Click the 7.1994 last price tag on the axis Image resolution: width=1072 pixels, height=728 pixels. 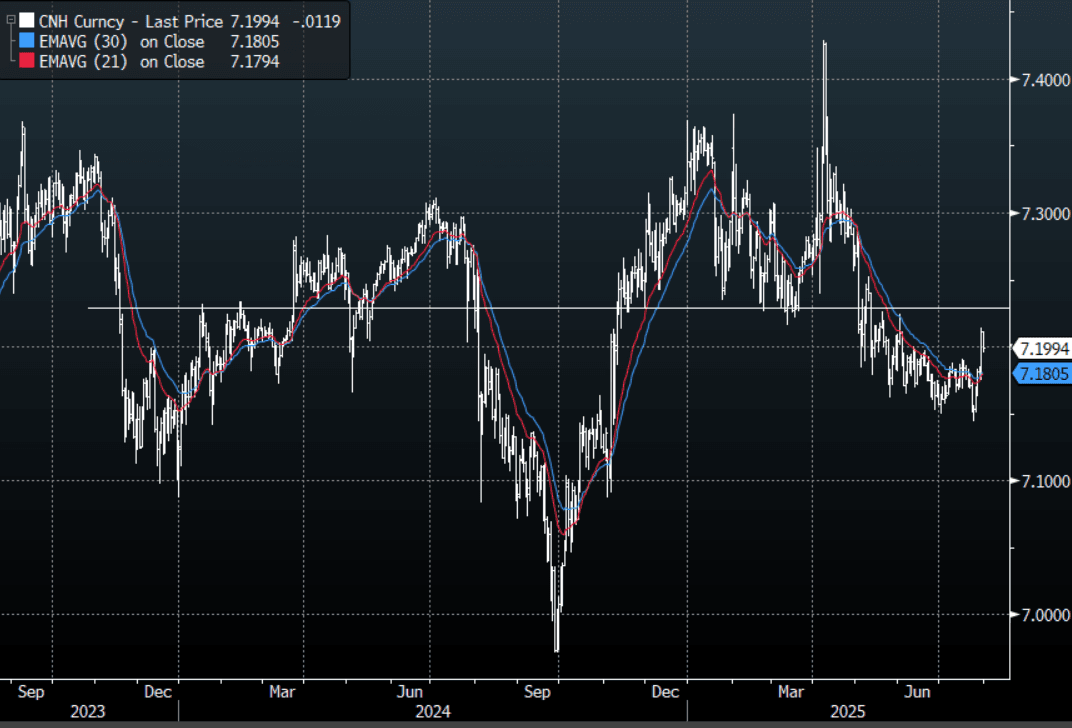(1043, 348)
